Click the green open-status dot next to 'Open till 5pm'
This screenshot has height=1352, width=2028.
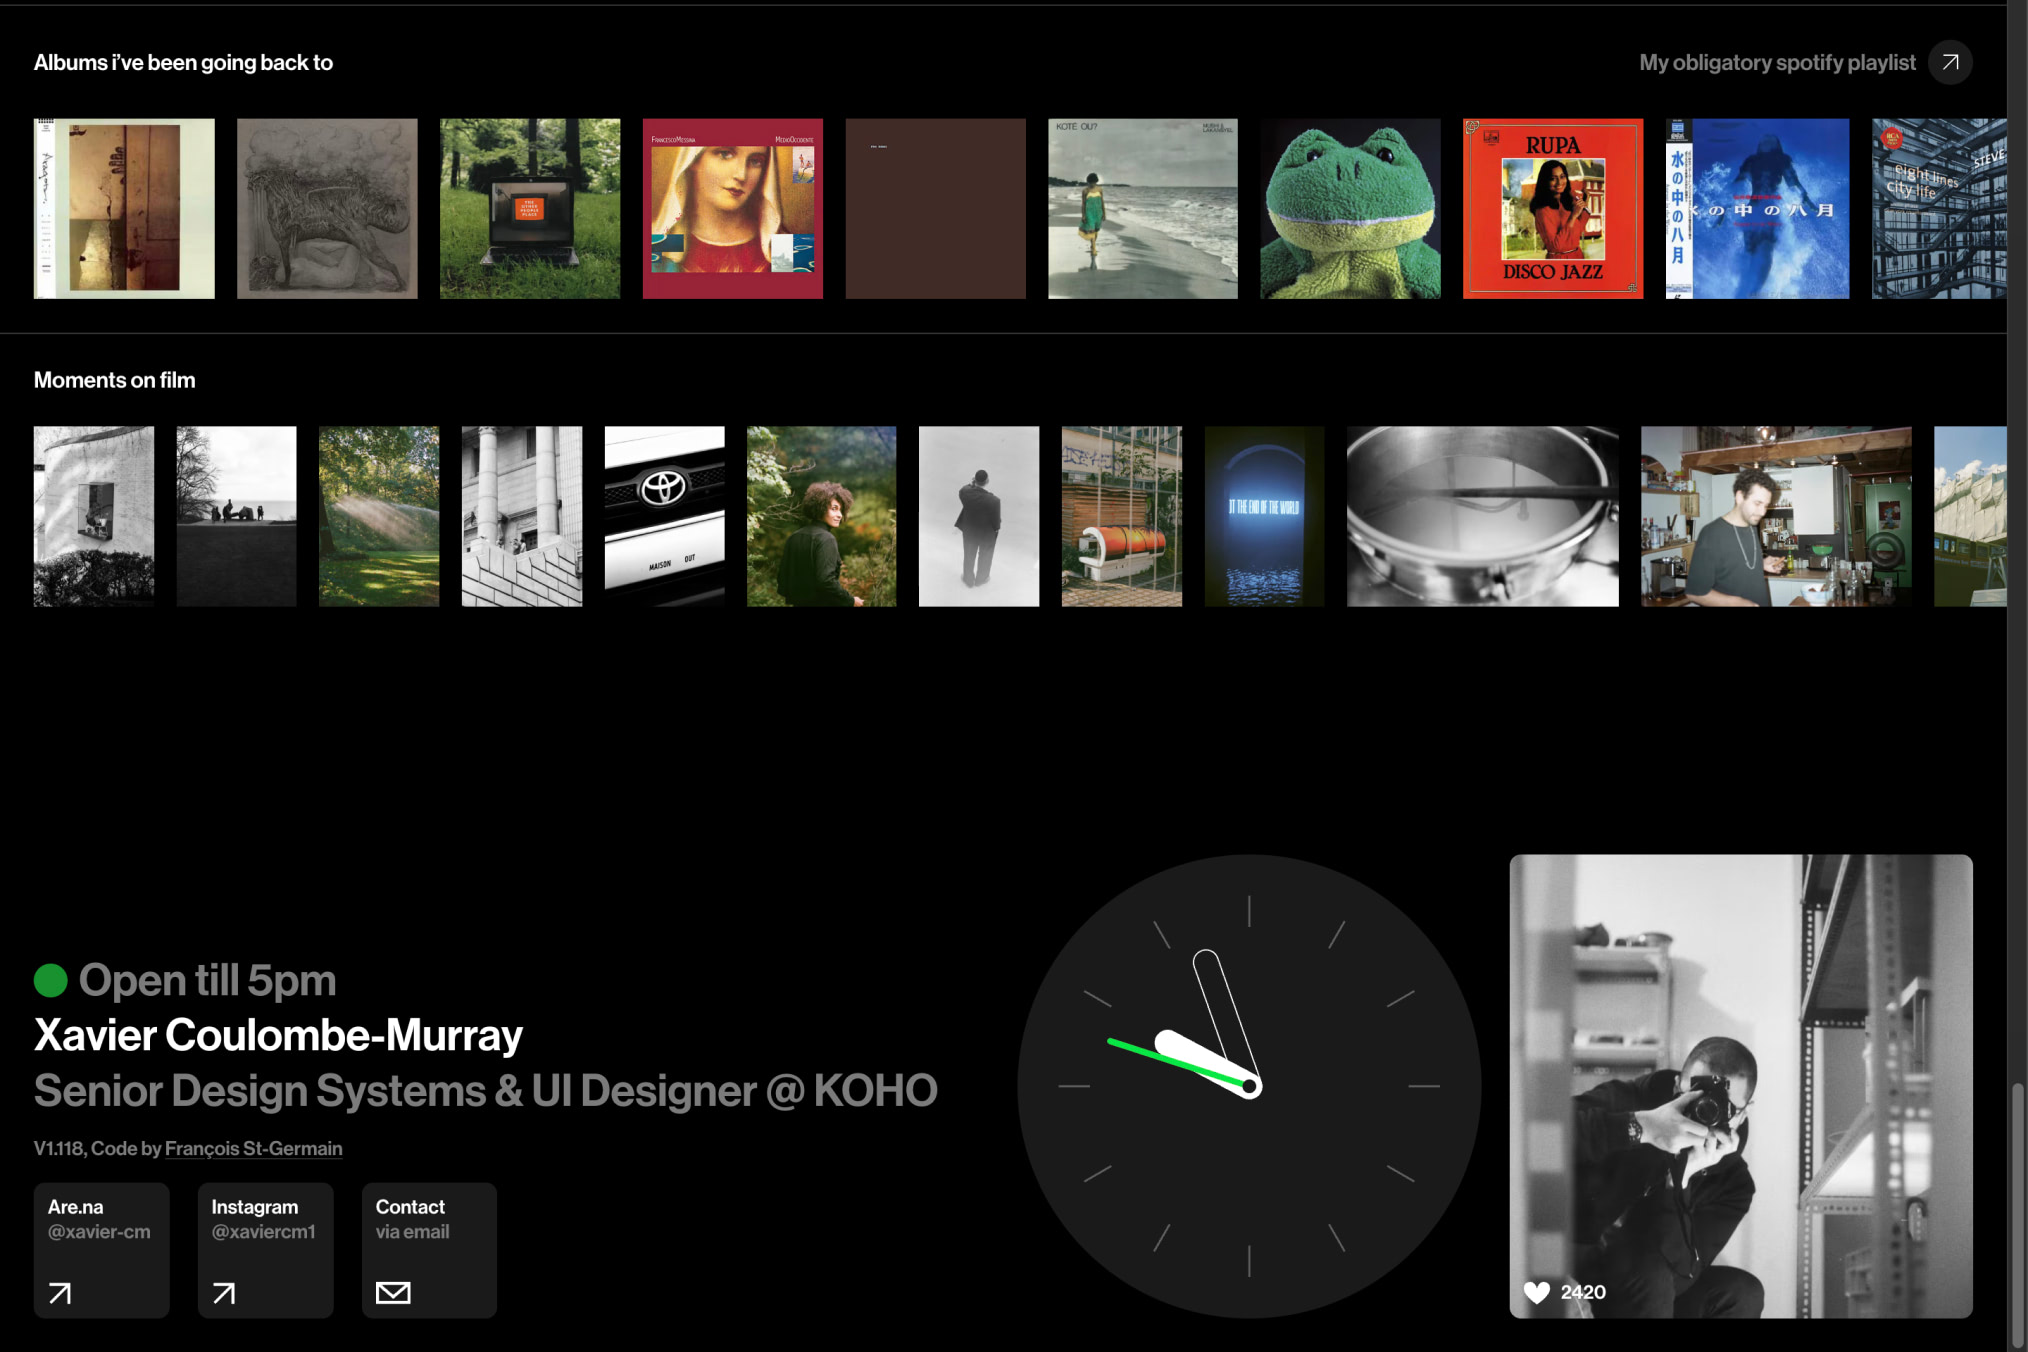click(49, 980)
